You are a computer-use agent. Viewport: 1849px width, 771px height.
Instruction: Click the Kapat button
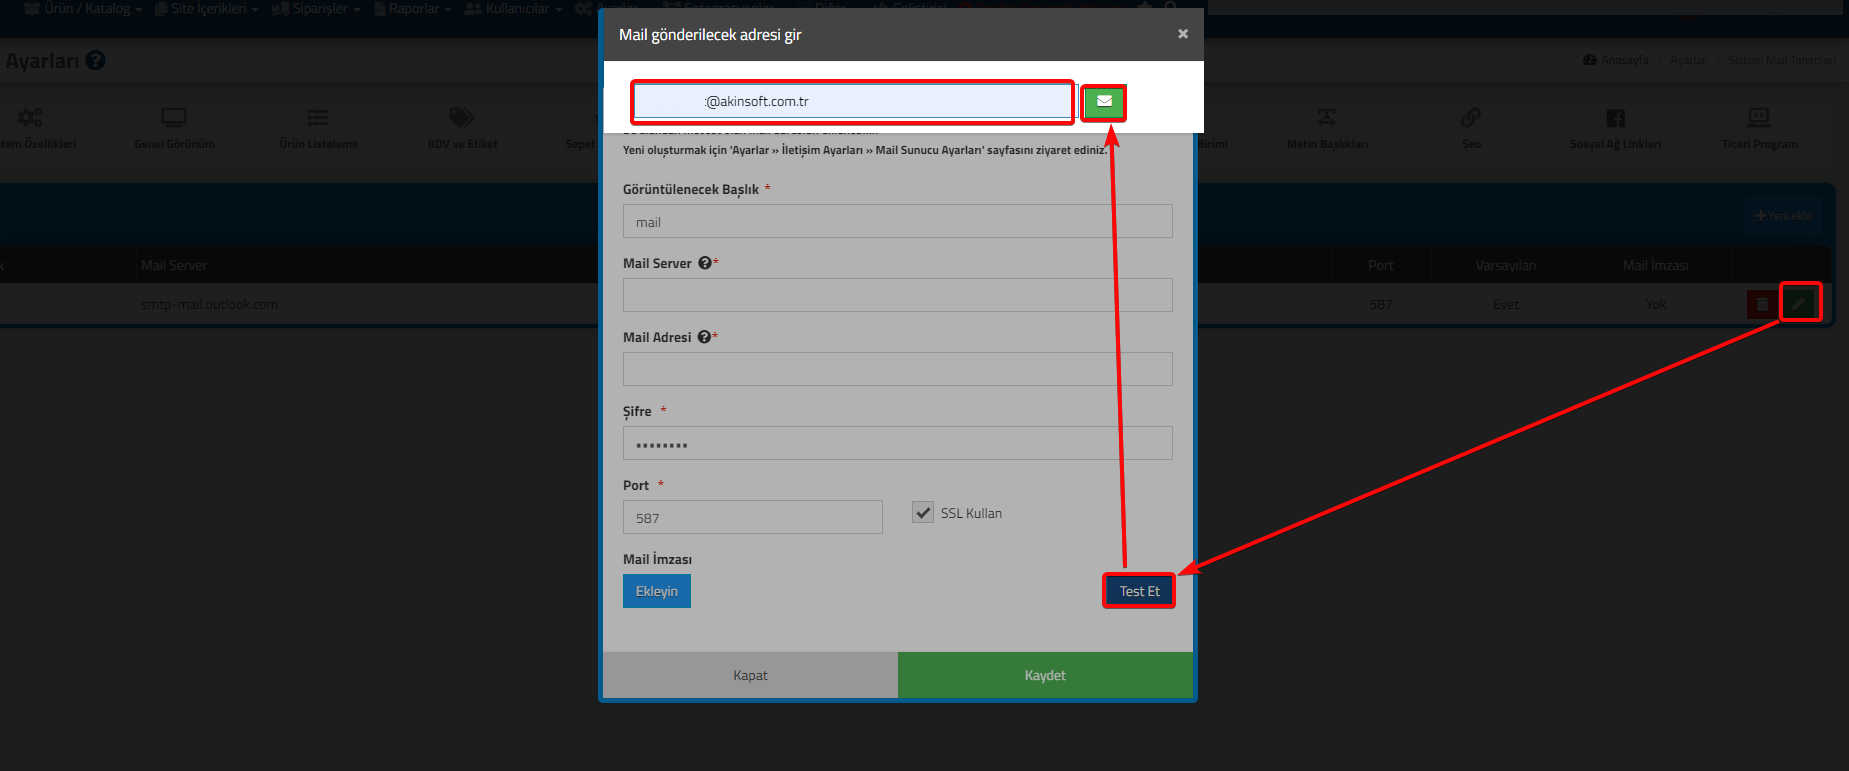coord(750,675)
